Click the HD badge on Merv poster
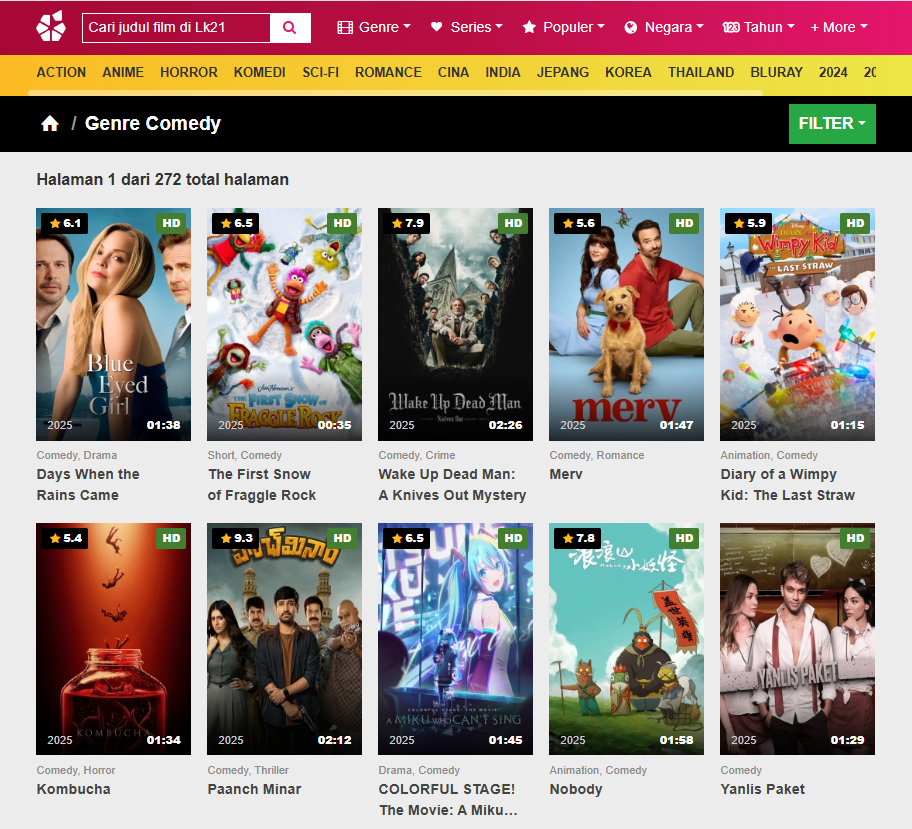The height and width of the screenshot is (829, 912). pos(684,223)
